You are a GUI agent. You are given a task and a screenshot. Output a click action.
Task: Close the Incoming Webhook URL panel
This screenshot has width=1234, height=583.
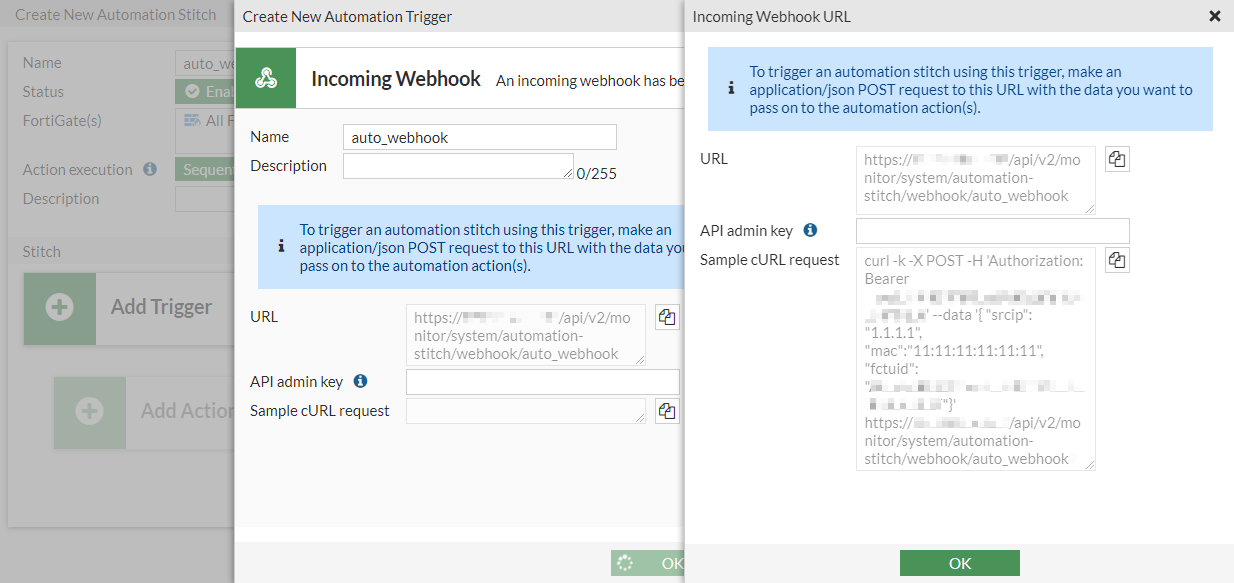click(1215, 16)
